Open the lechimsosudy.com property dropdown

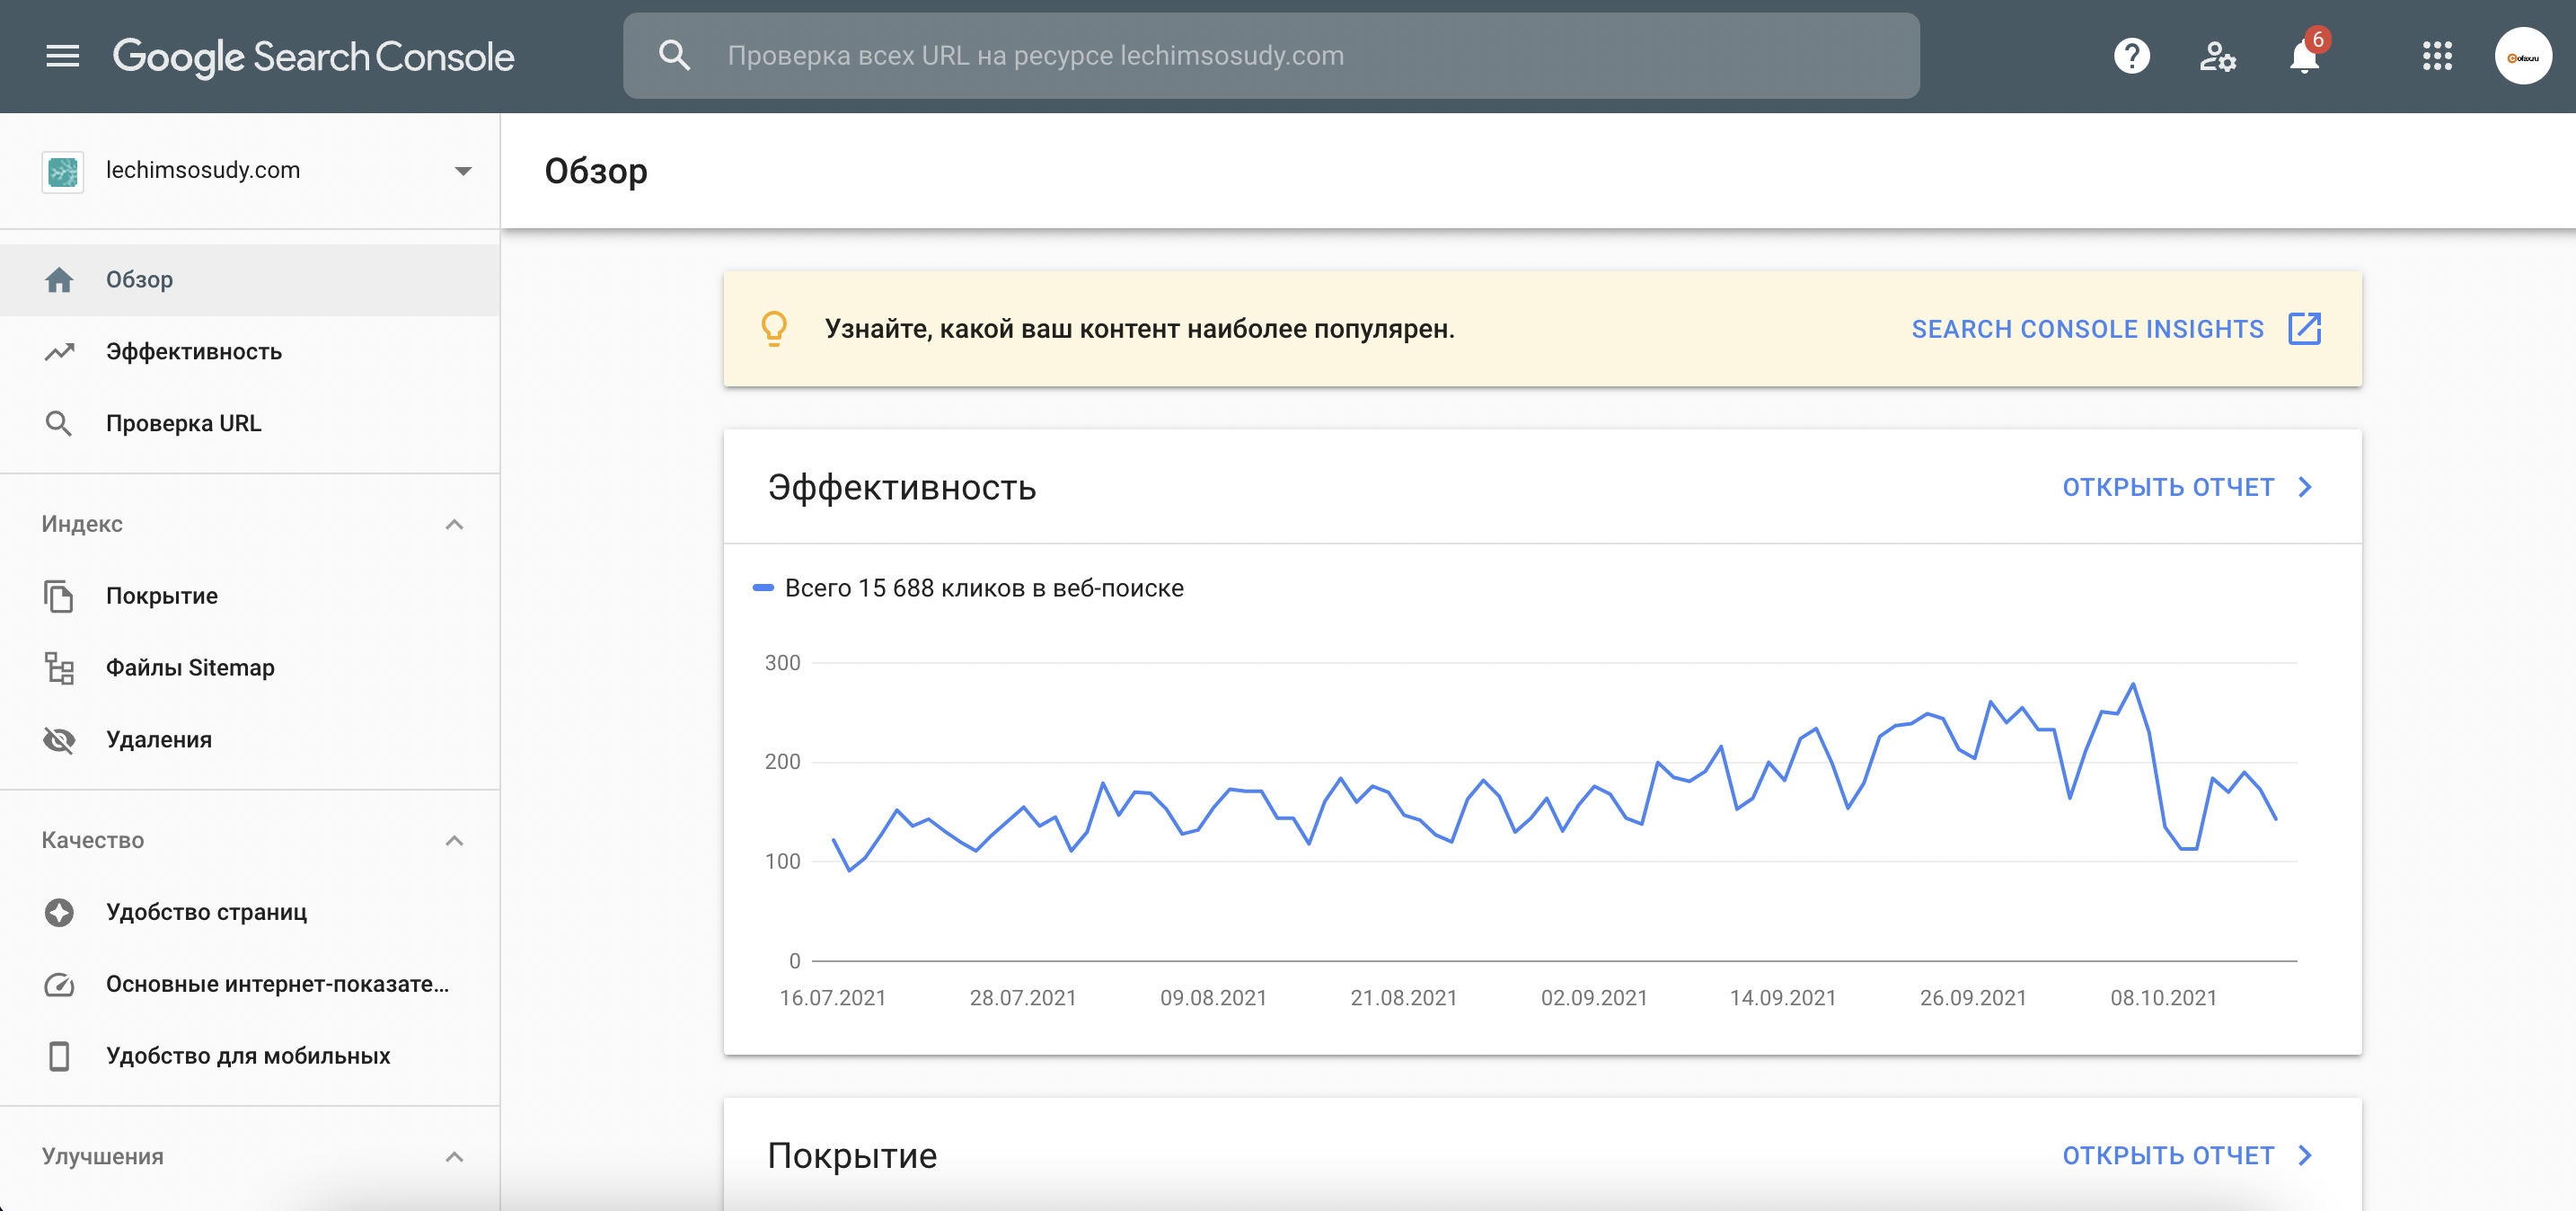462,171
